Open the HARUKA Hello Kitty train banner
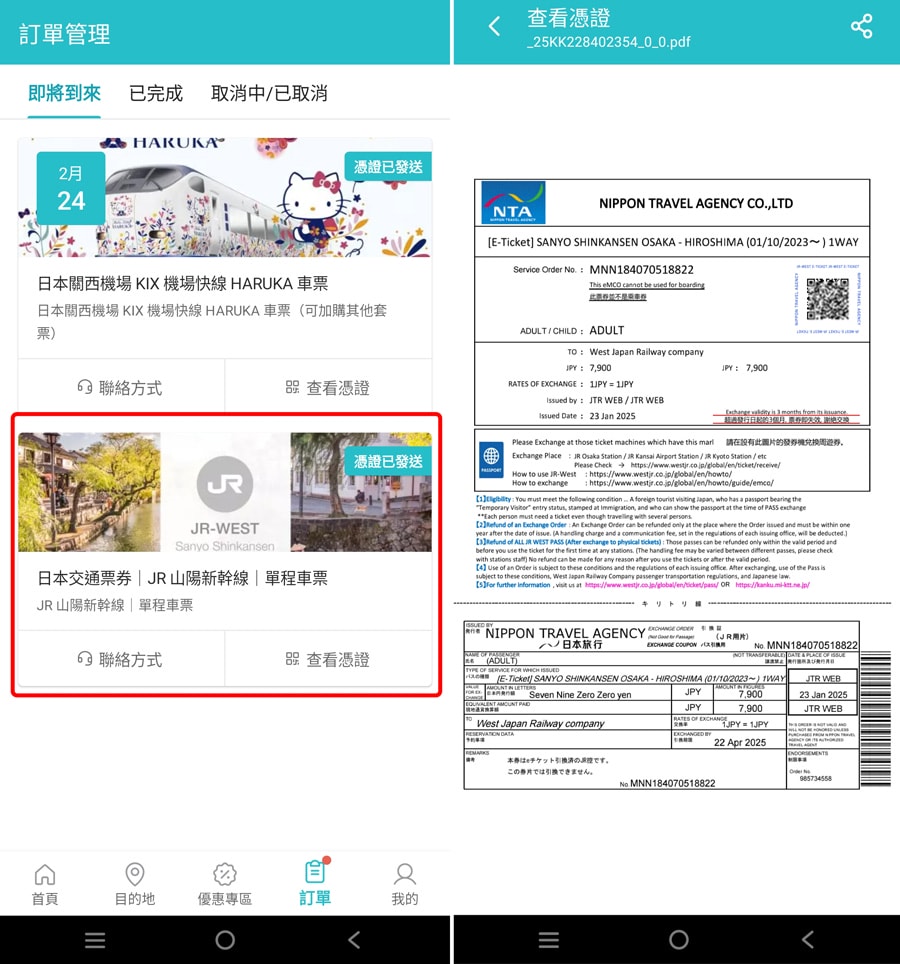 [x=225, y=197]
